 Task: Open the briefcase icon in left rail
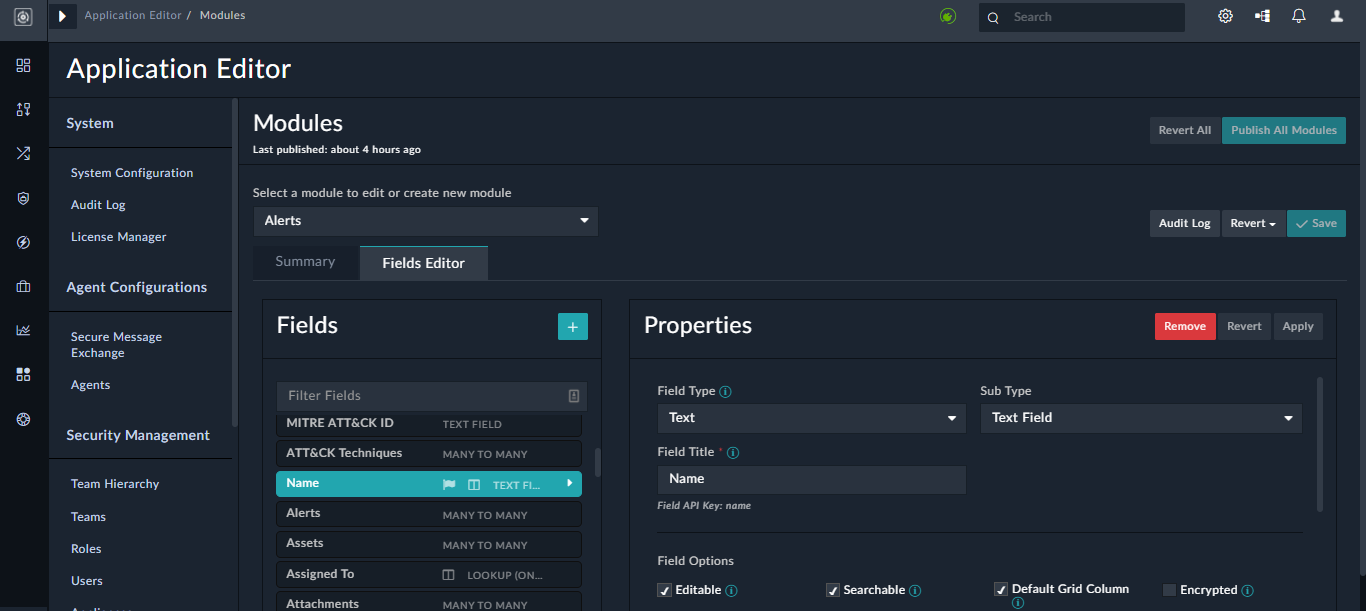23,286
